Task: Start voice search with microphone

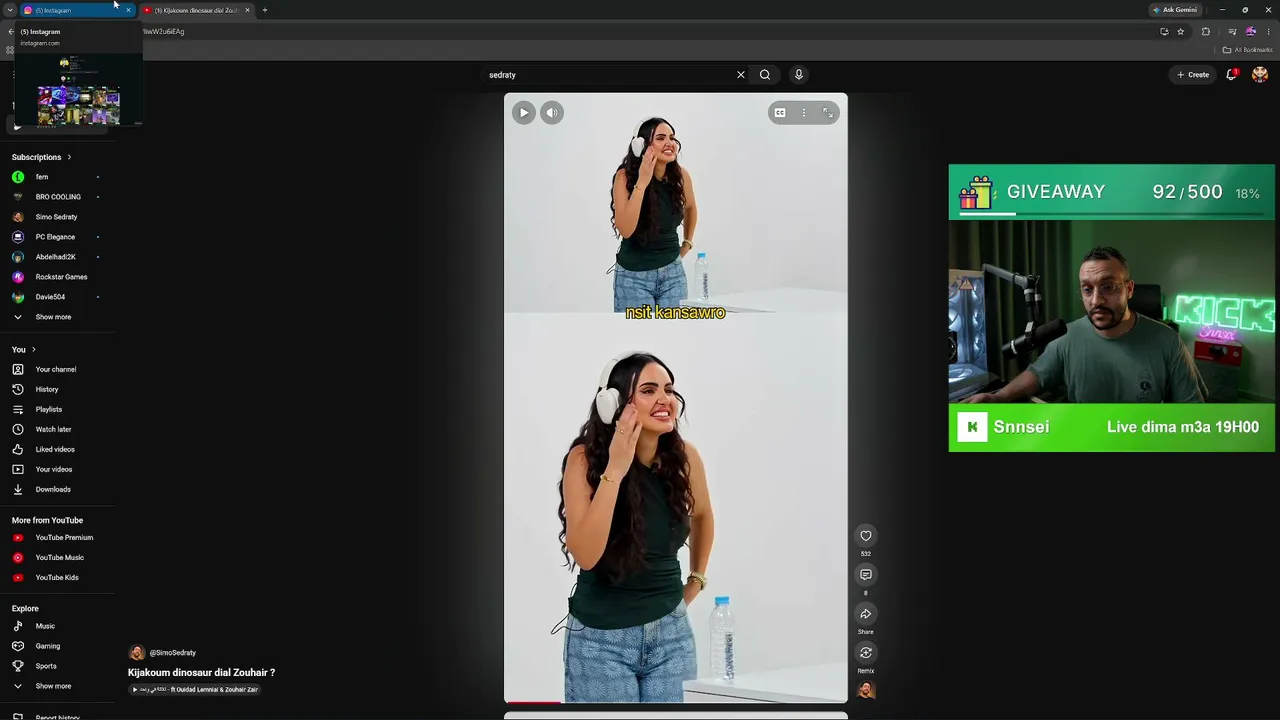Action: tap(799, 75)
